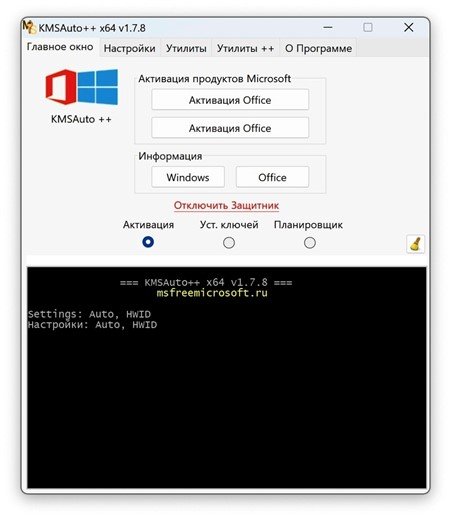This screenshot has height=518, width=451.
Task: Click the first Активация Office button
Action: pyautogui.click(x=230, y=100)
